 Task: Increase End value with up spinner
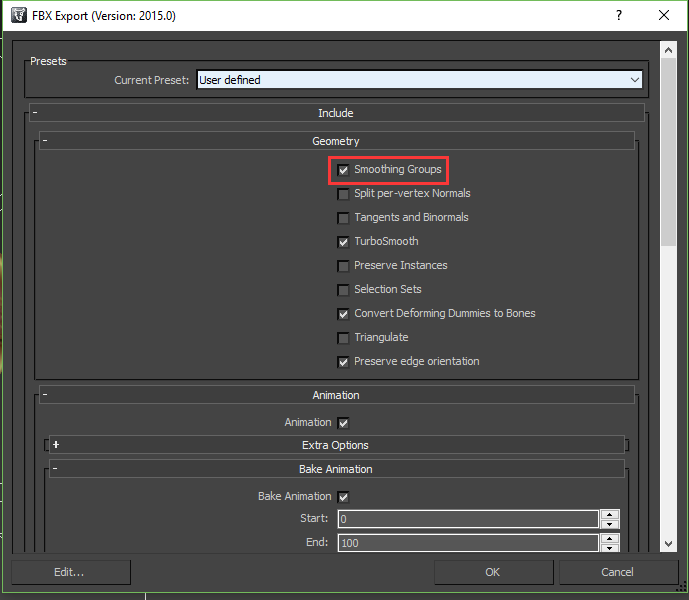point(609,538)
